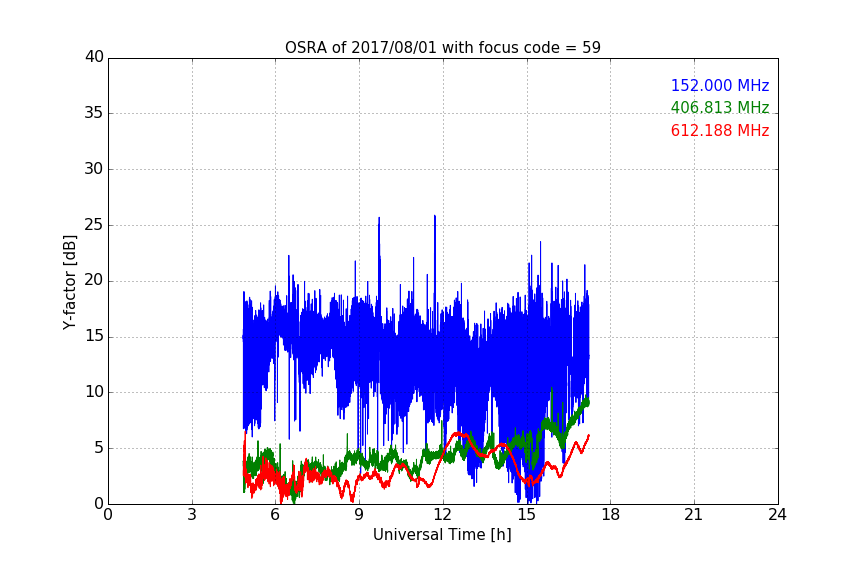Click the x-axis tick value 18
864x576 pixels.
[611, 515]
